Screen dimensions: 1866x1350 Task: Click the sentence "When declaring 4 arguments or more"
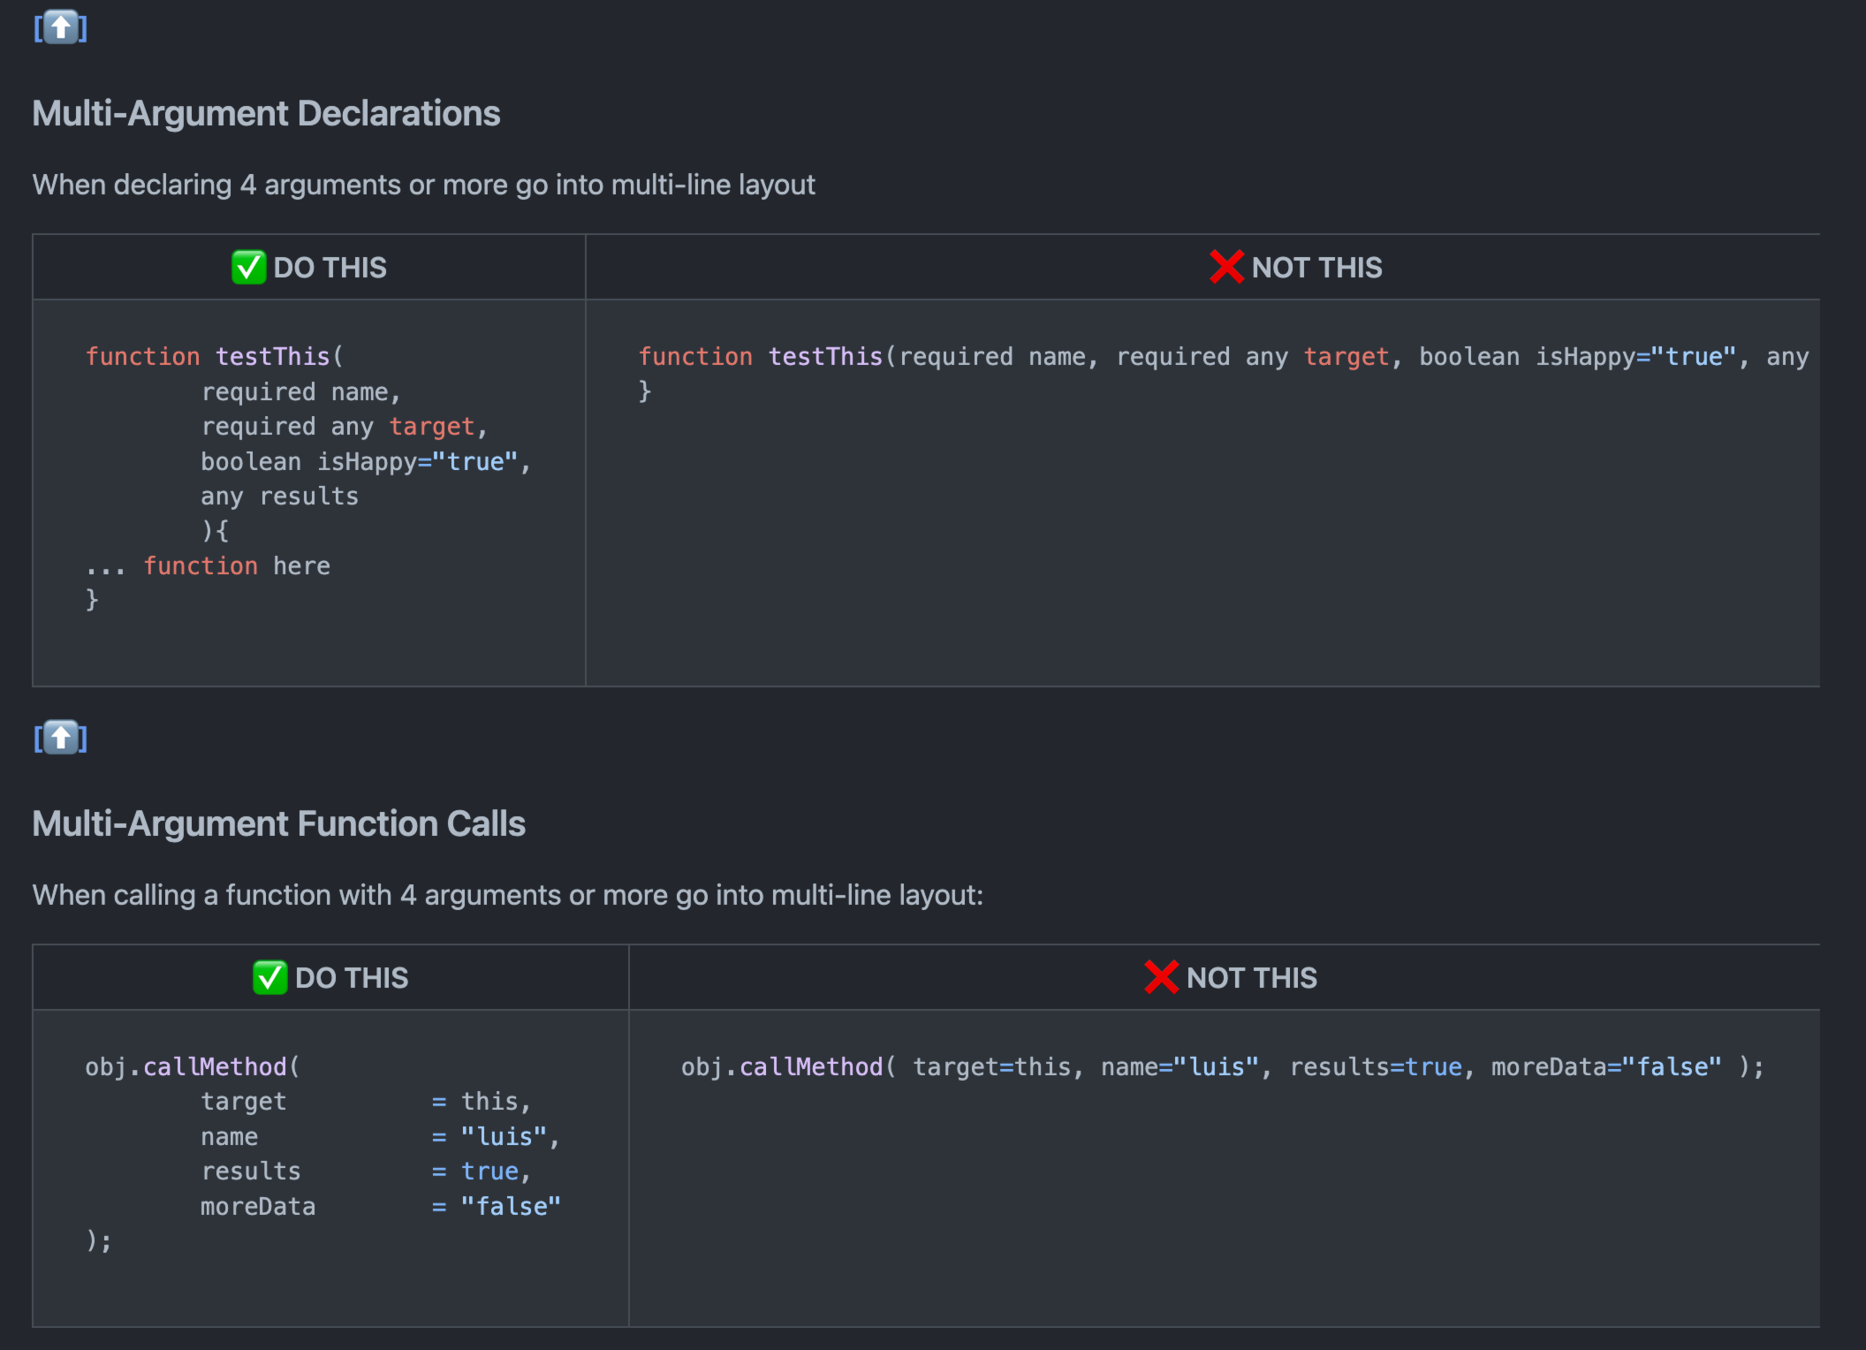click(x=424, y=185)
